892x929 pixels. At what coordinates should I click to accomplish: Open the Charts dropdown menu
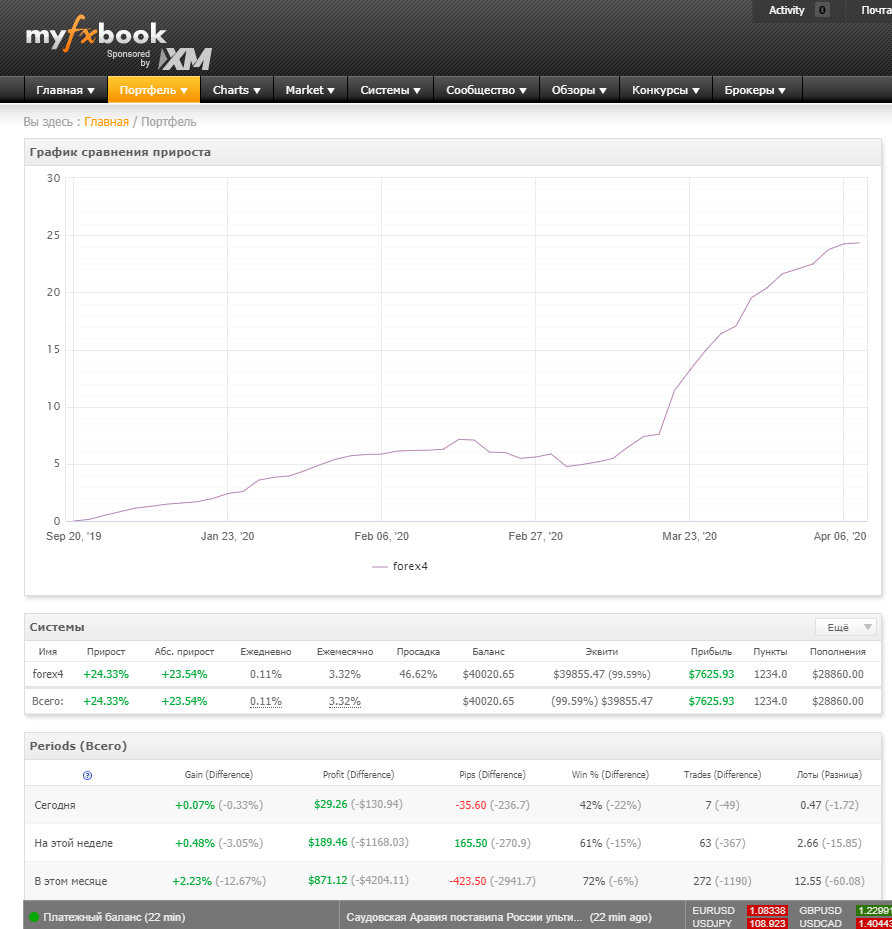tap(236, 90)
